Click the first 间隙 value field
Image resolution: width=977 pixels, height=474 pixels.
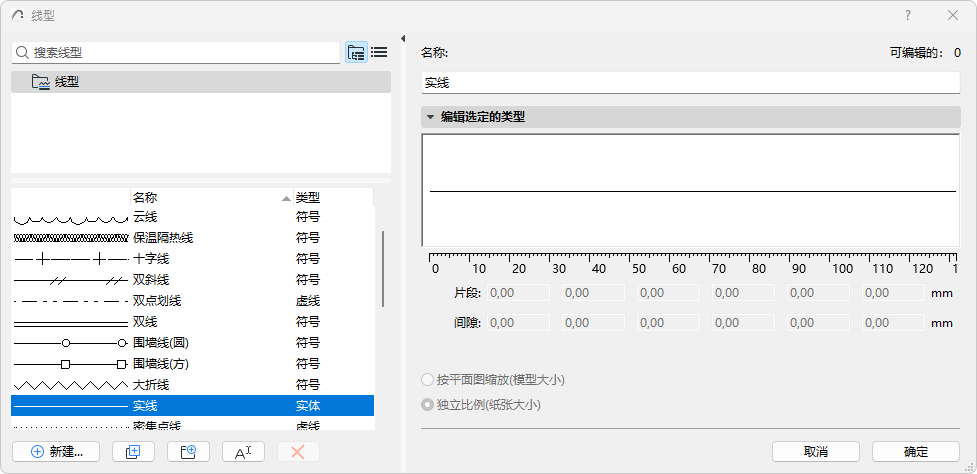point(518,323)
